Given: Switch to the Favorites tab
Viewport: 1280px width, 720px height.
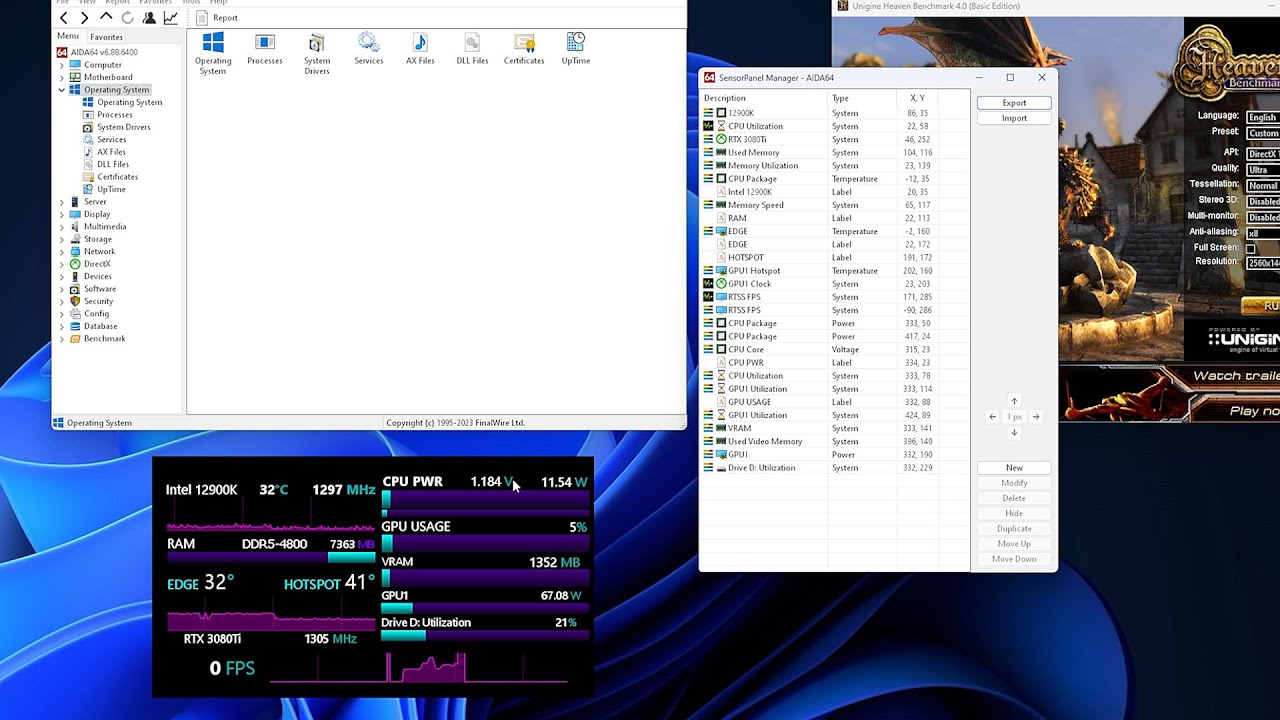Looking at the screenshot, I should pyautogui.click(x=106, y=37).
